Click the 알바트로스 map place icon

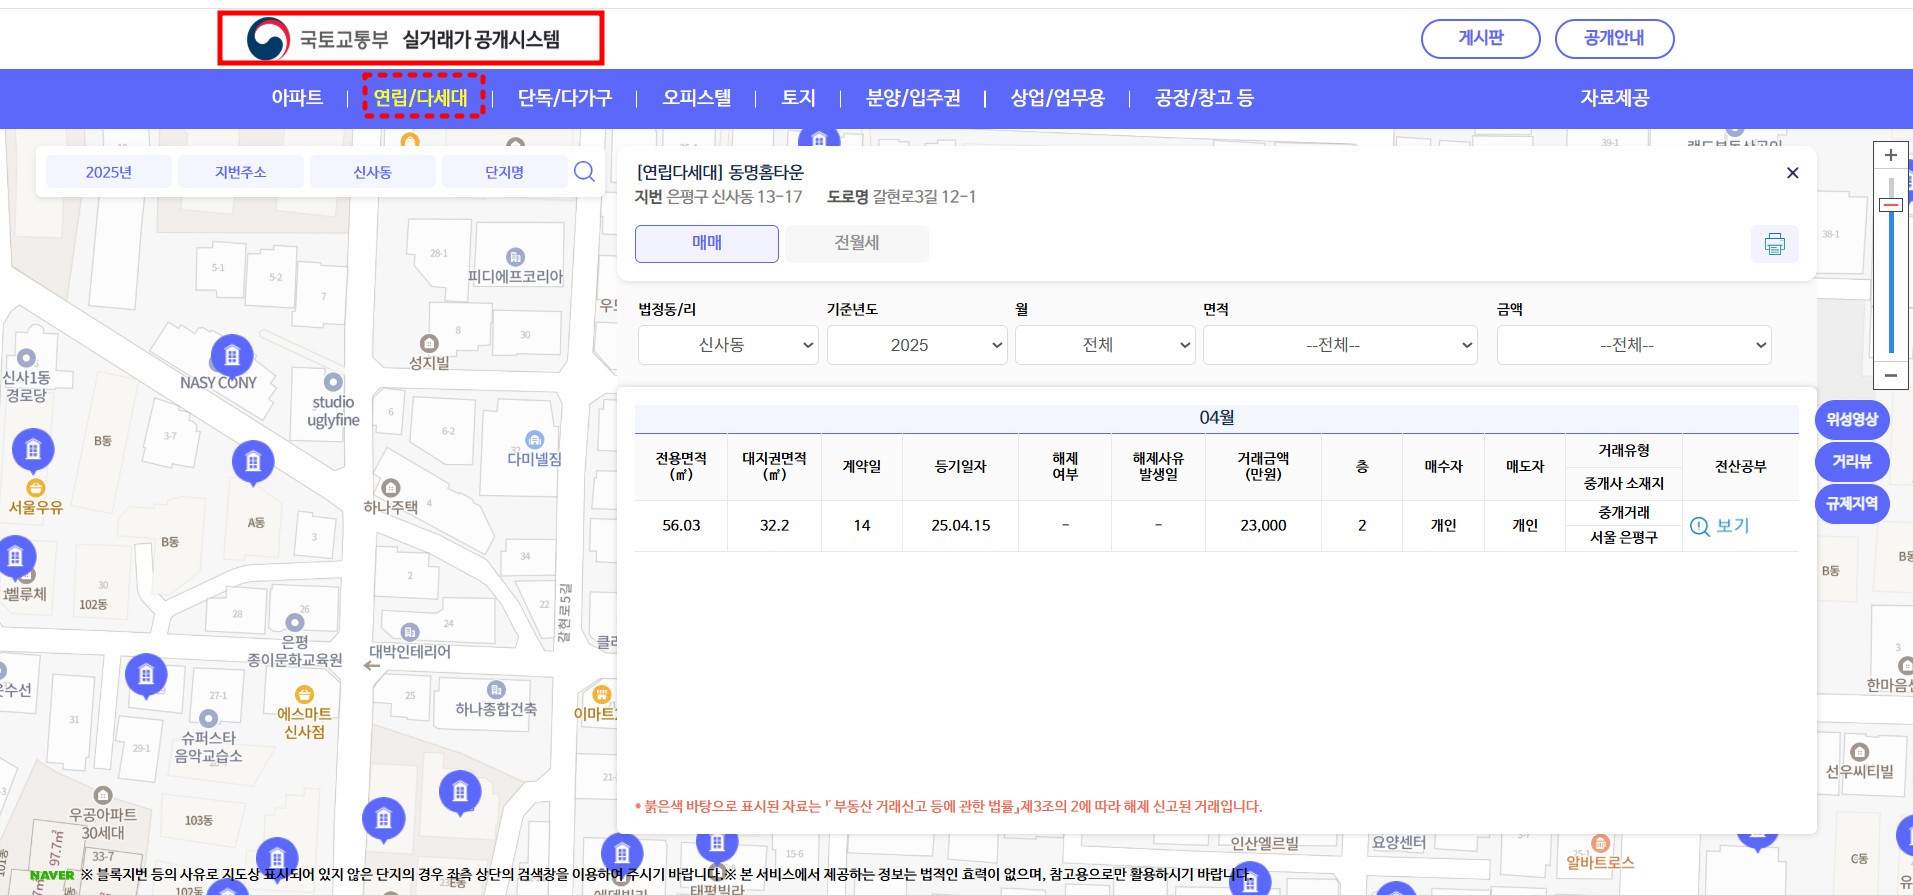pos(1600,843)
